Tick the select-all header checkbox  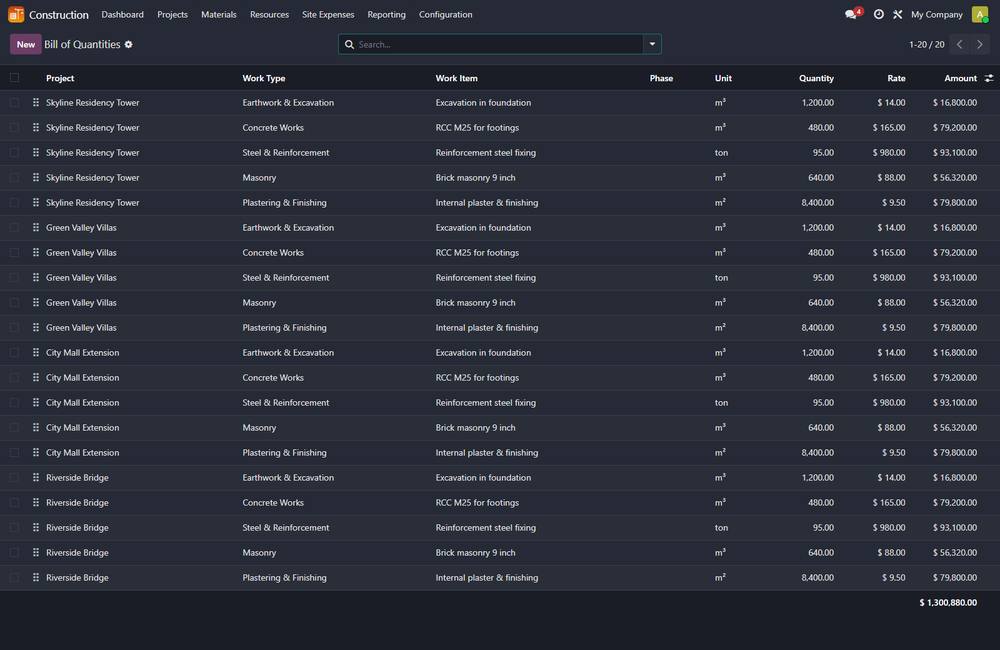[14, 78]
